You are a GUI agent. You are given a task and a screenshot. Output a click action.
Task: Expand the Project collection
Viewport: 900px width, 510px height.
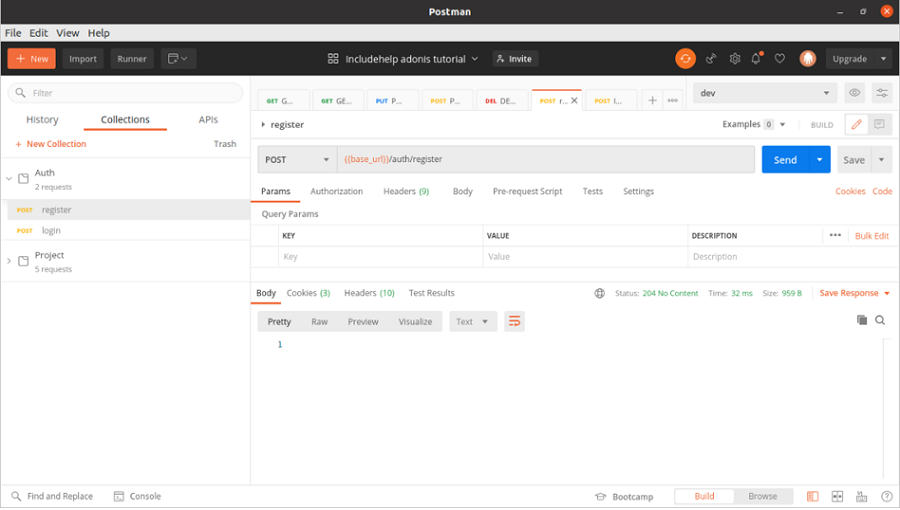9,261
